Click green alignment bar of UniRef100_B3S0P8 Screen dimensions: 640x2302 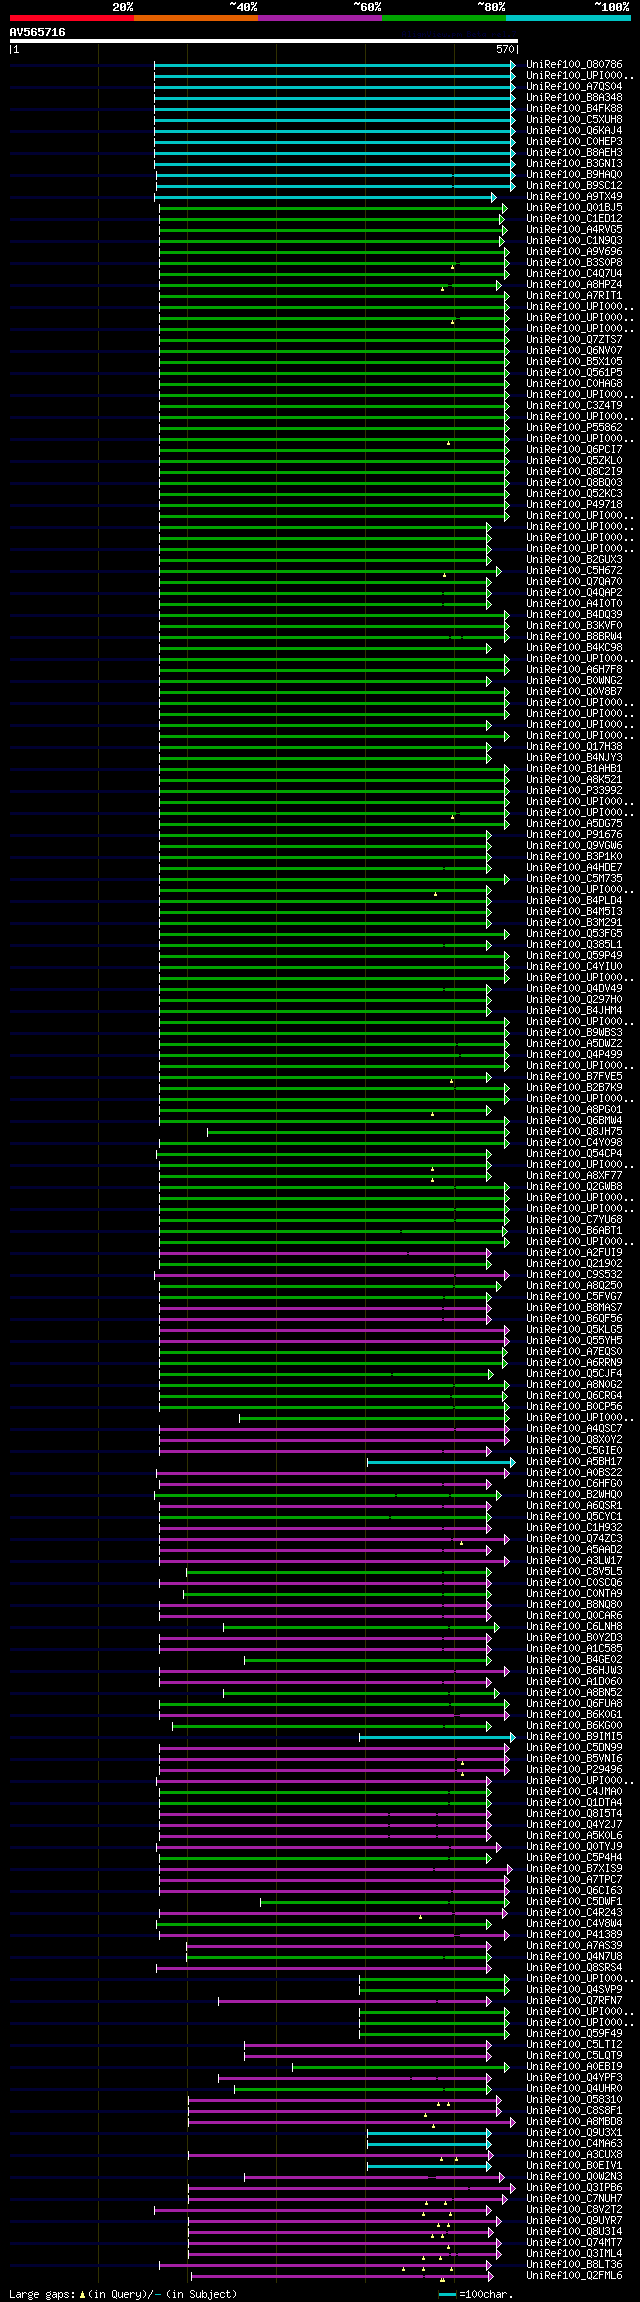(x=334, y=263)
